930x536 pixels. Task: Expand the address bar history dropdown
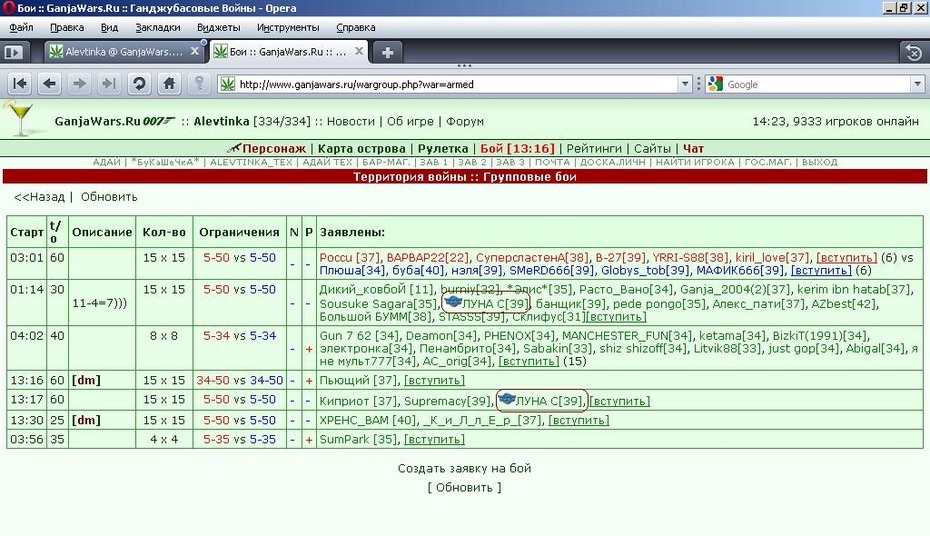click(x=685, y=84)
